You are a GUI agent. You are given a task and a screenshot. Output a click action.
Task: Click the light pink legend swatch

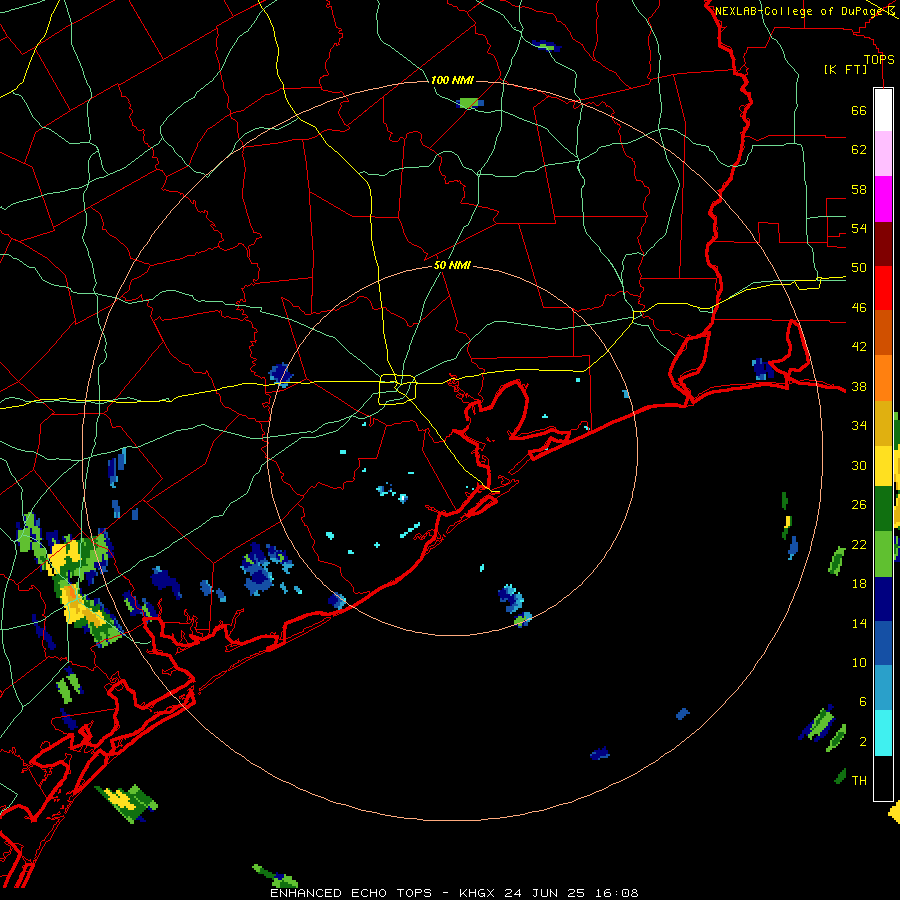(x=883, y=154)
